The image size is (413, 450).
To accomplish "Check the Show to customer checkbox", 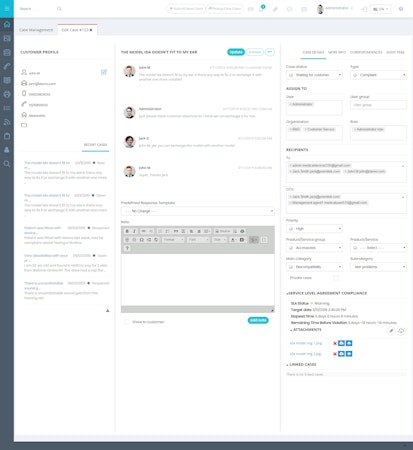I will click(127, 322).
